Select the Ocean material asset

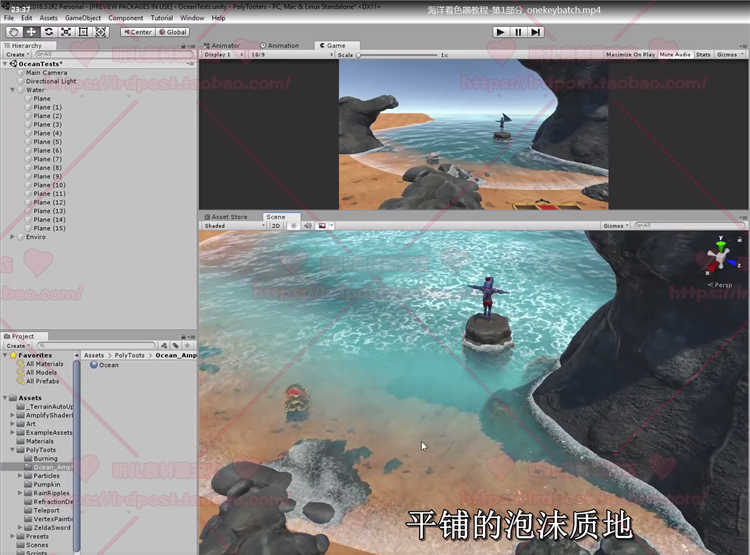pos(104,365)
